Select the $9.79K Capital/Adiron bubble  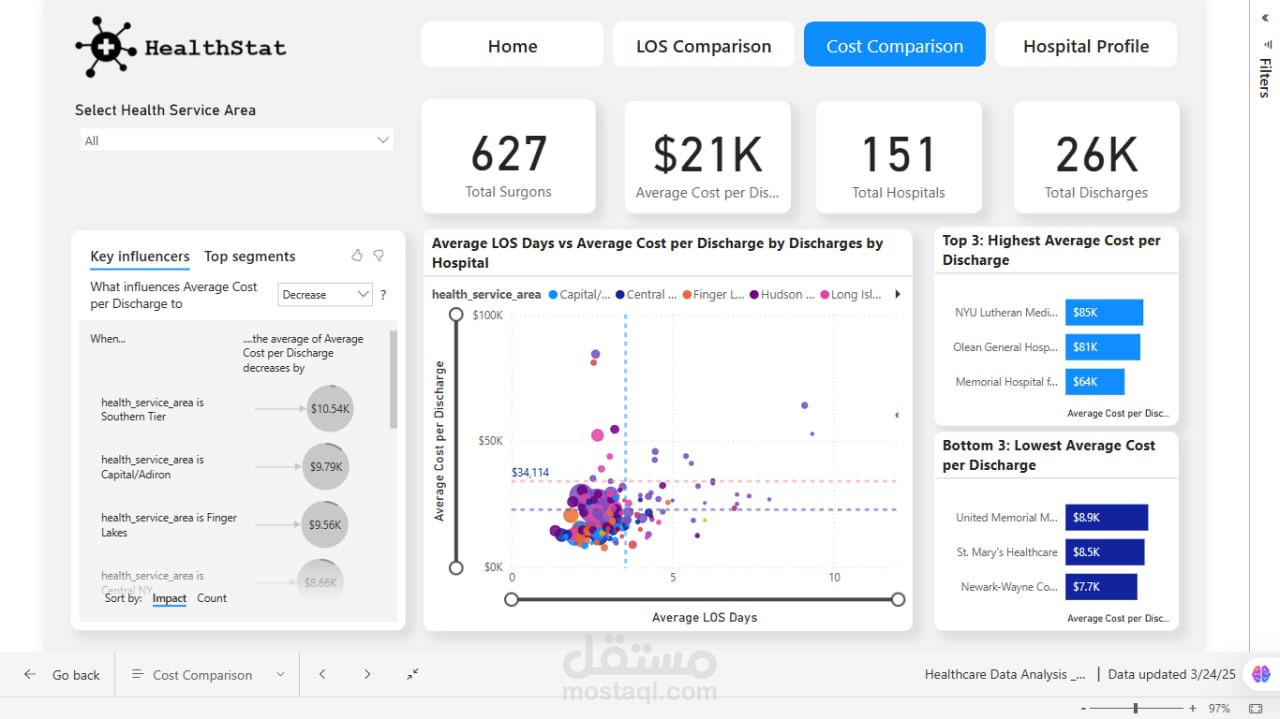[x=326, y=466]
